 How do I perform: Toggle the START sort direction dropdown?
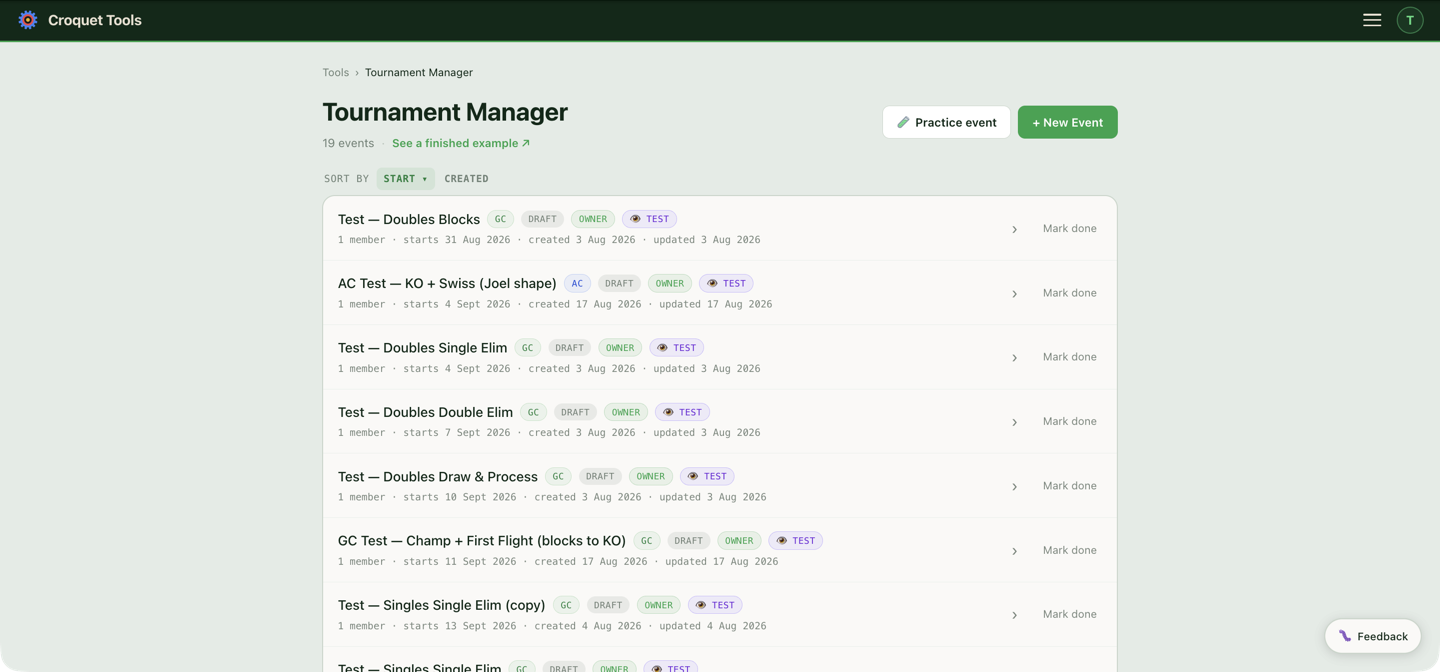tap(406, 179)
